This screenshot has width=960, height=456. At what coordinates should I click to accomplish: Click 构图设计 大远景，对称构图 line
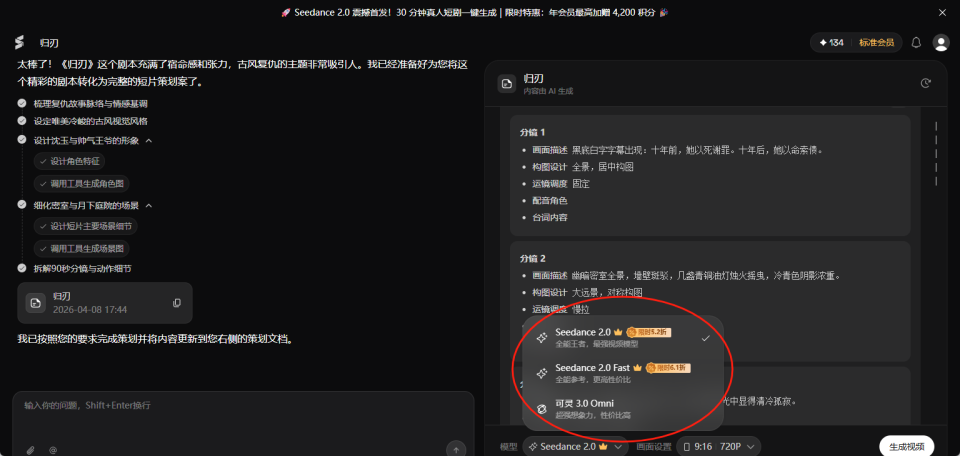[587, 293]
